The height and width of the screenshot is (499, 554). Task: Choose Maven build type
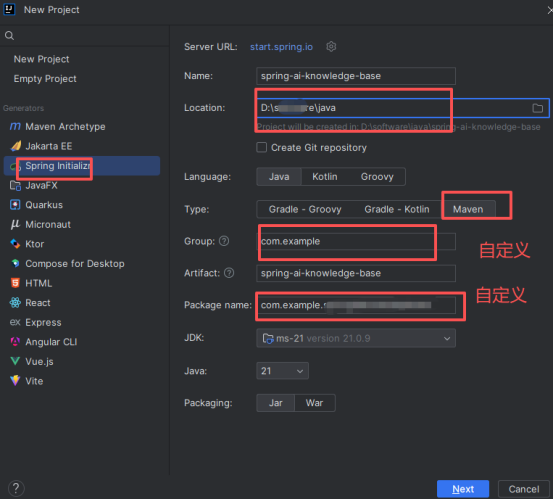[x=468, y=209]
